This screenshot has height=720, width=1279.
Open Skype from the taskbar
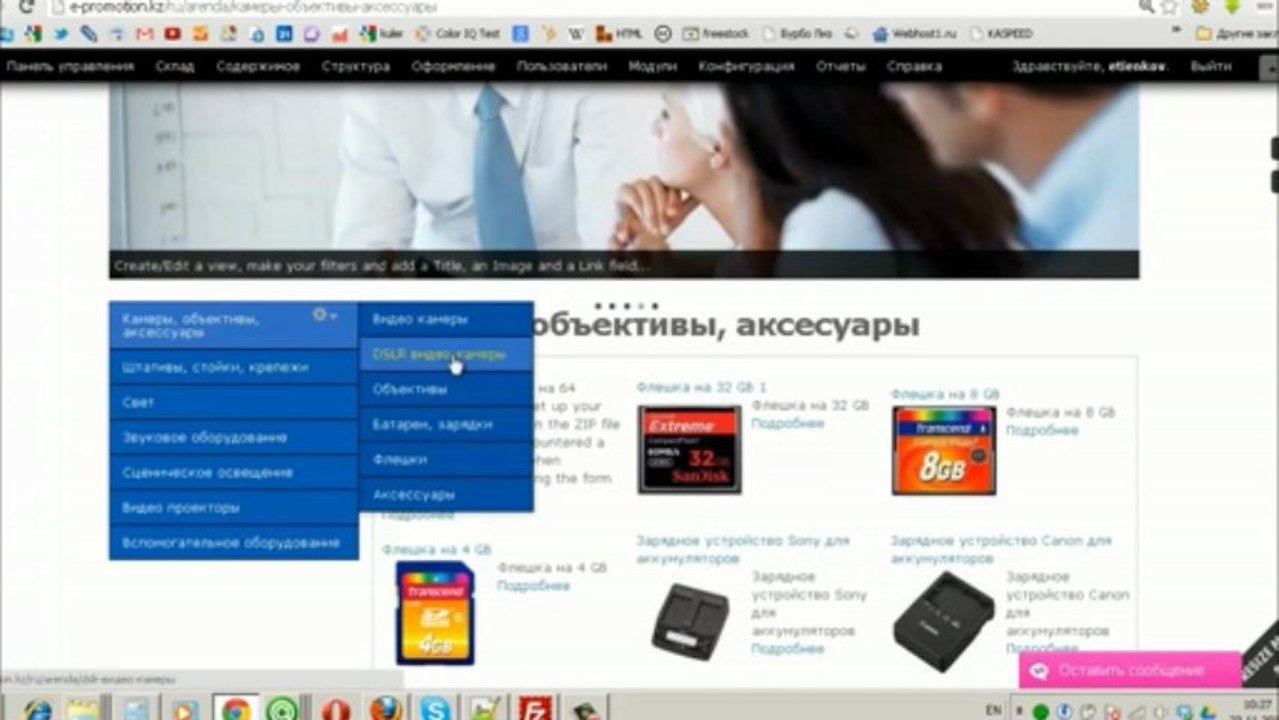(435, 710)
